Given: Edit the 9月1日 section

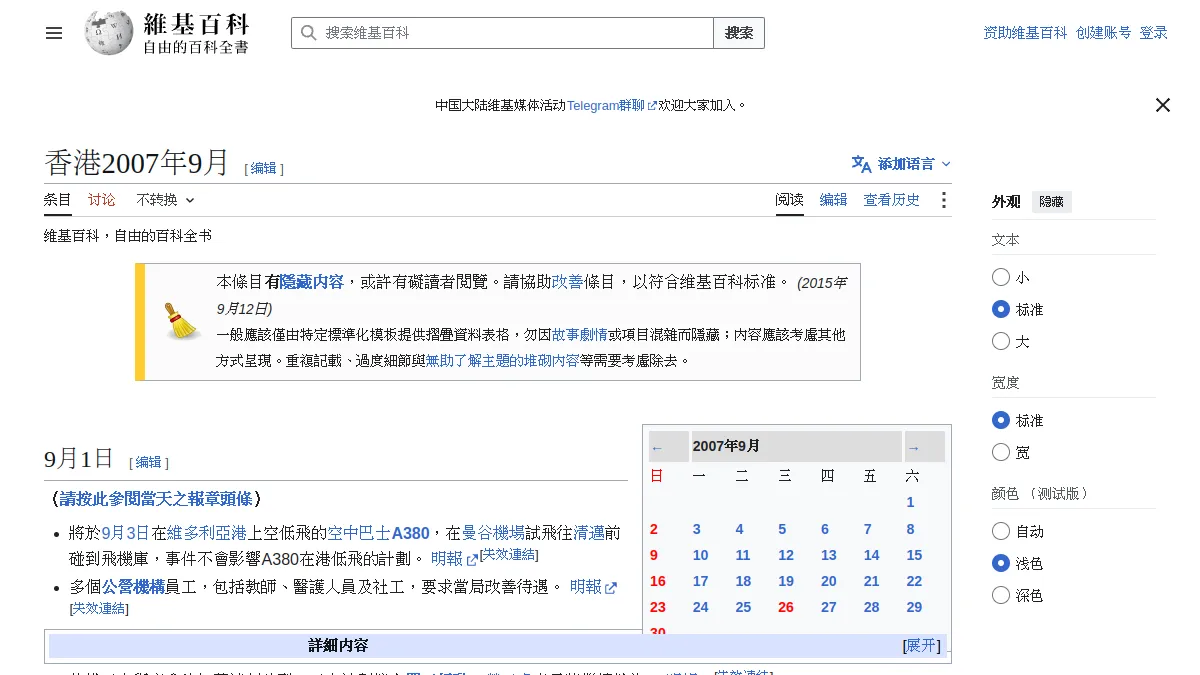Looking at the screenshot, I should tap(149, 462).
